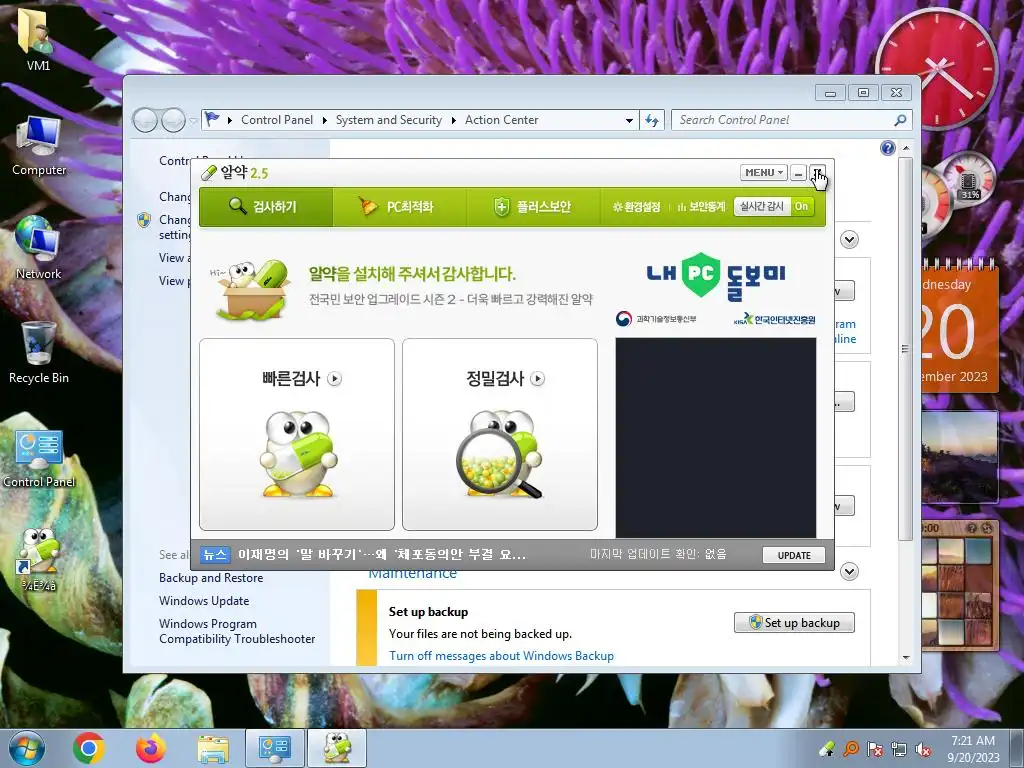The image size is (1024, 768).
Task: Click the UPDATE button in ALYac
Action: 793,555
